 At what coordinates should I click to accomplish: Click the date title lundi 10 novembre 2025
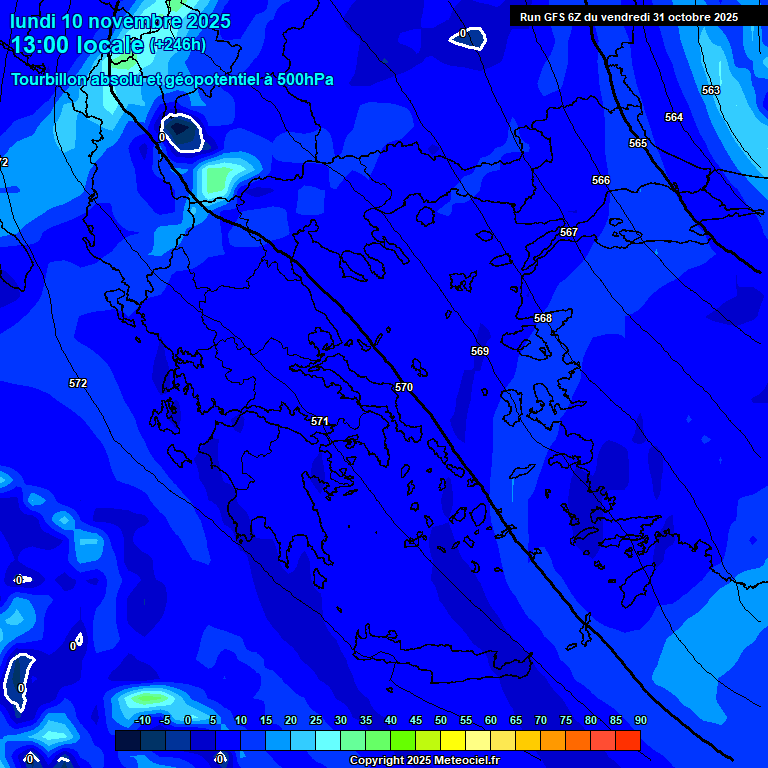[x=121, y=21]
